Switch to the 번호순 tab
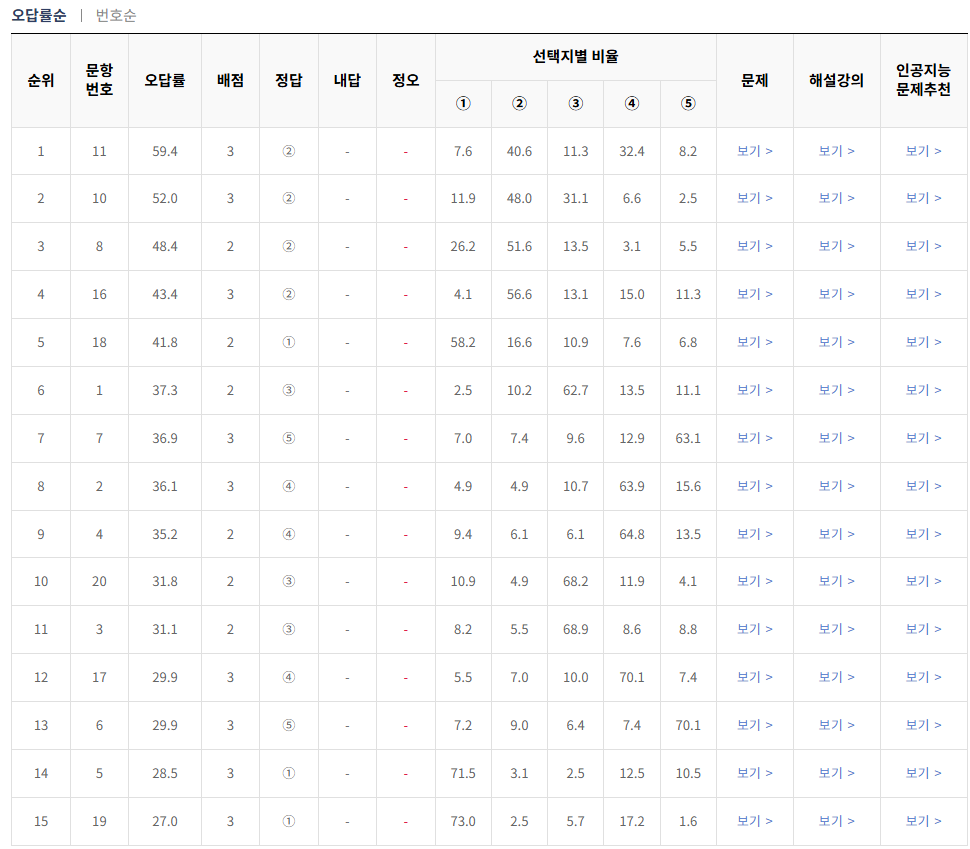The image size is (970, 849). coord(114,16)
